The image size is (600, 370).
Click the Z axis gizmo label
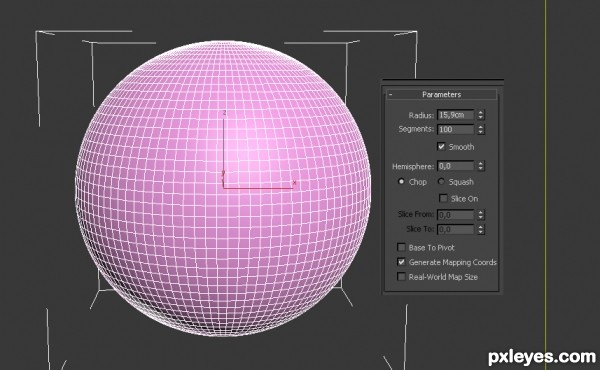click(224, 112)
